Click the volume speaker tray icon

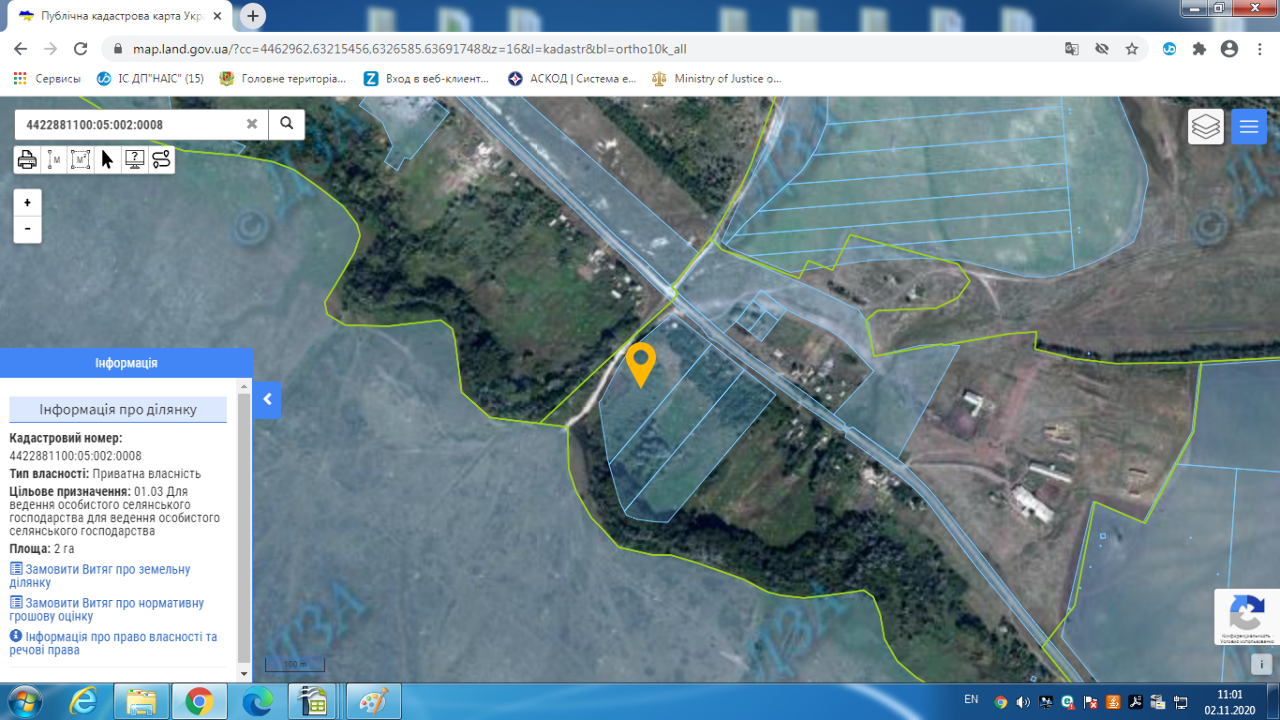(1023, 702)
